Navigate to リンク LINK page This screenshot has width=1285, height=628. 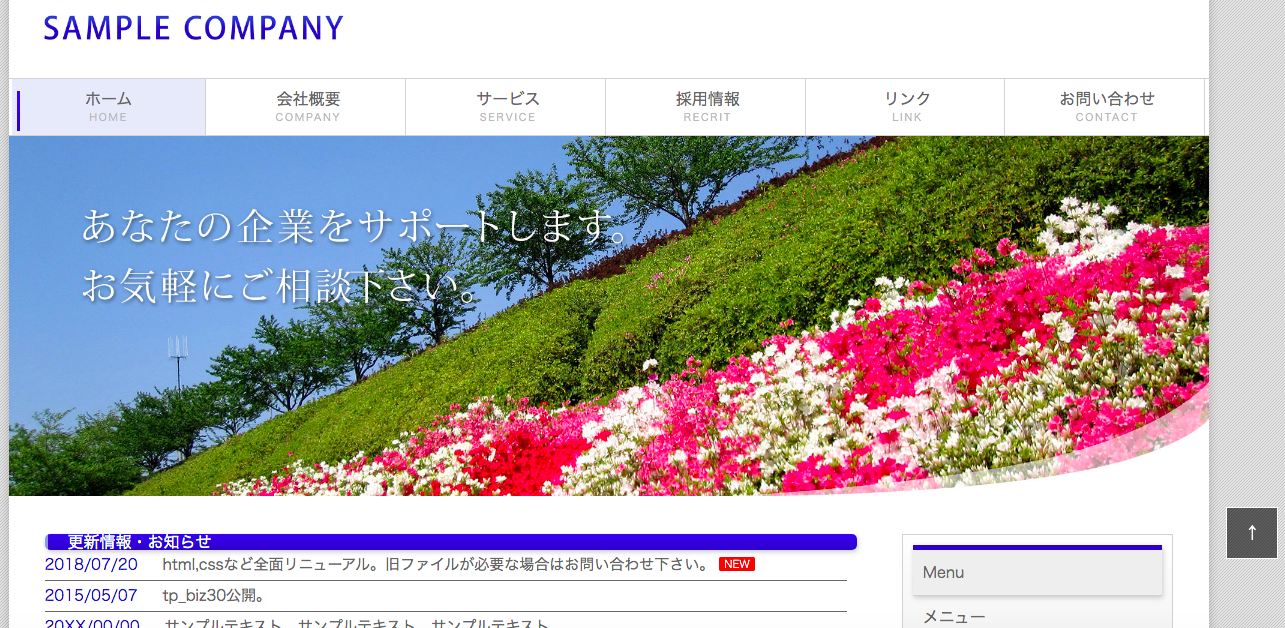[x=906, y=106]
